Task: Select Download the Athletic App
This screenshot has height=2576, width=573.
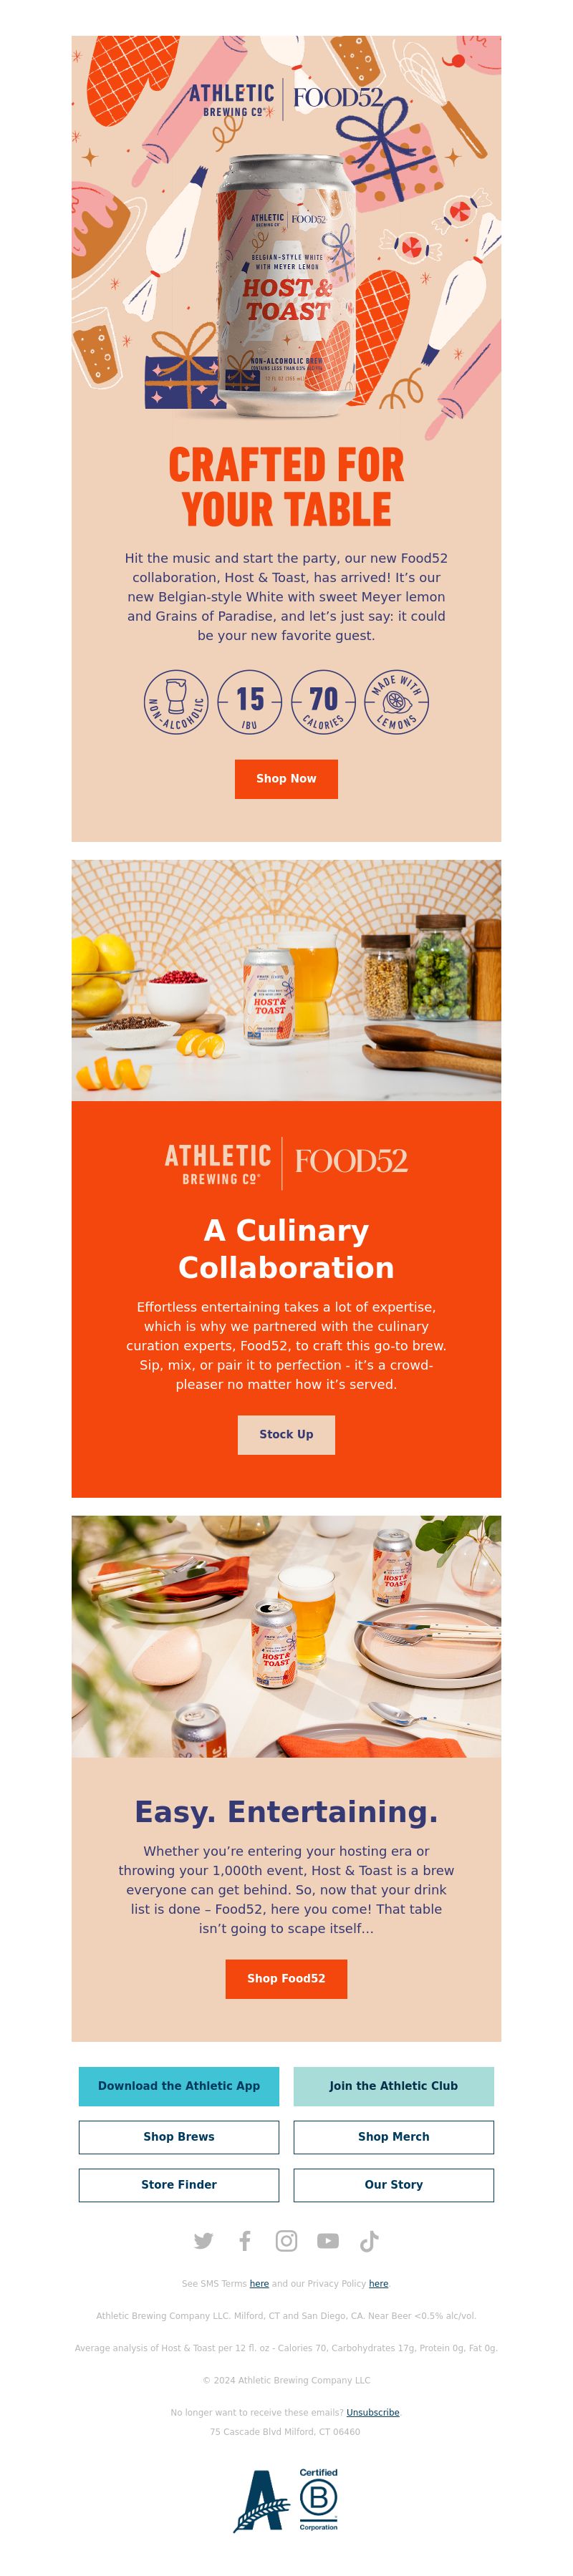Action: pos(179,2086)
